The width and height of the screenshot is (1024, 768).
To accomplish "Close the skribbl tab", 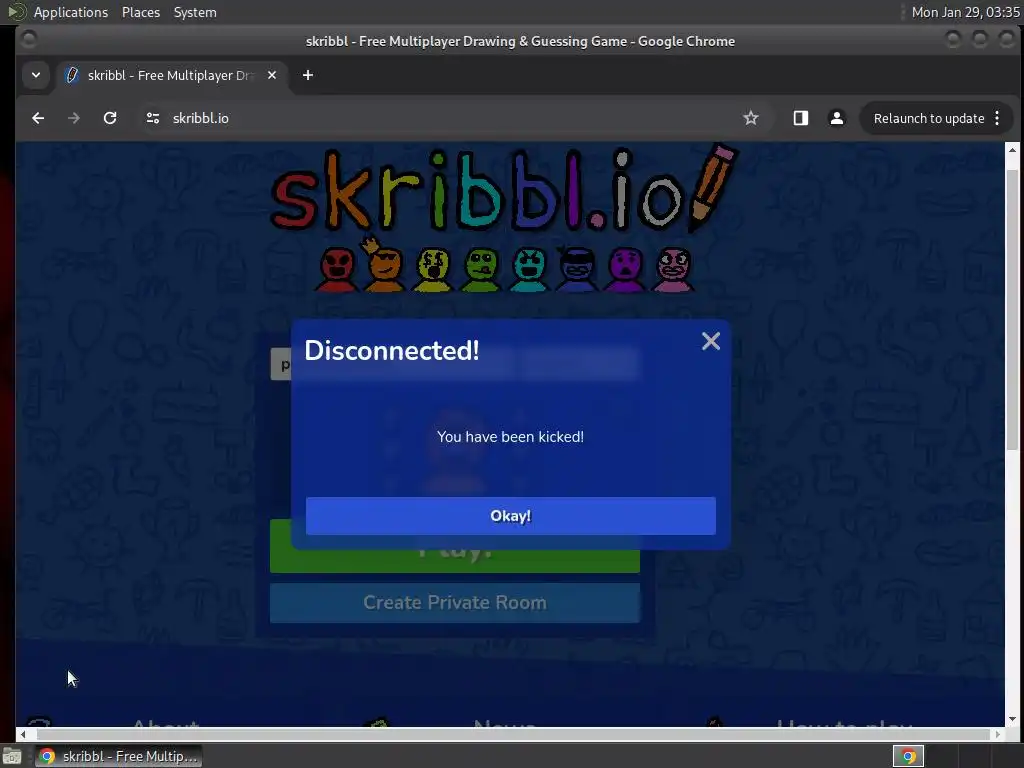I will [x=272, y=75].
